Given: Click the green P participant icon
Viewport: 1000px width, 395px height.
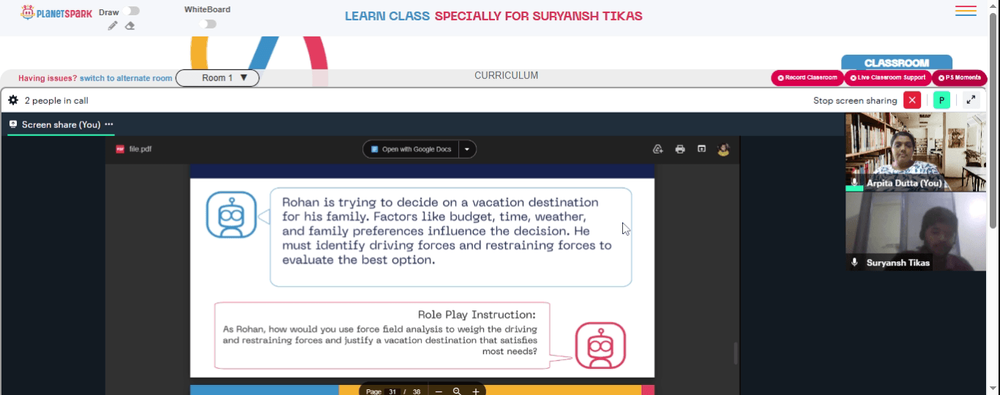Looking at the screenshot, I should pyautogui.click(x=941, y=100).
